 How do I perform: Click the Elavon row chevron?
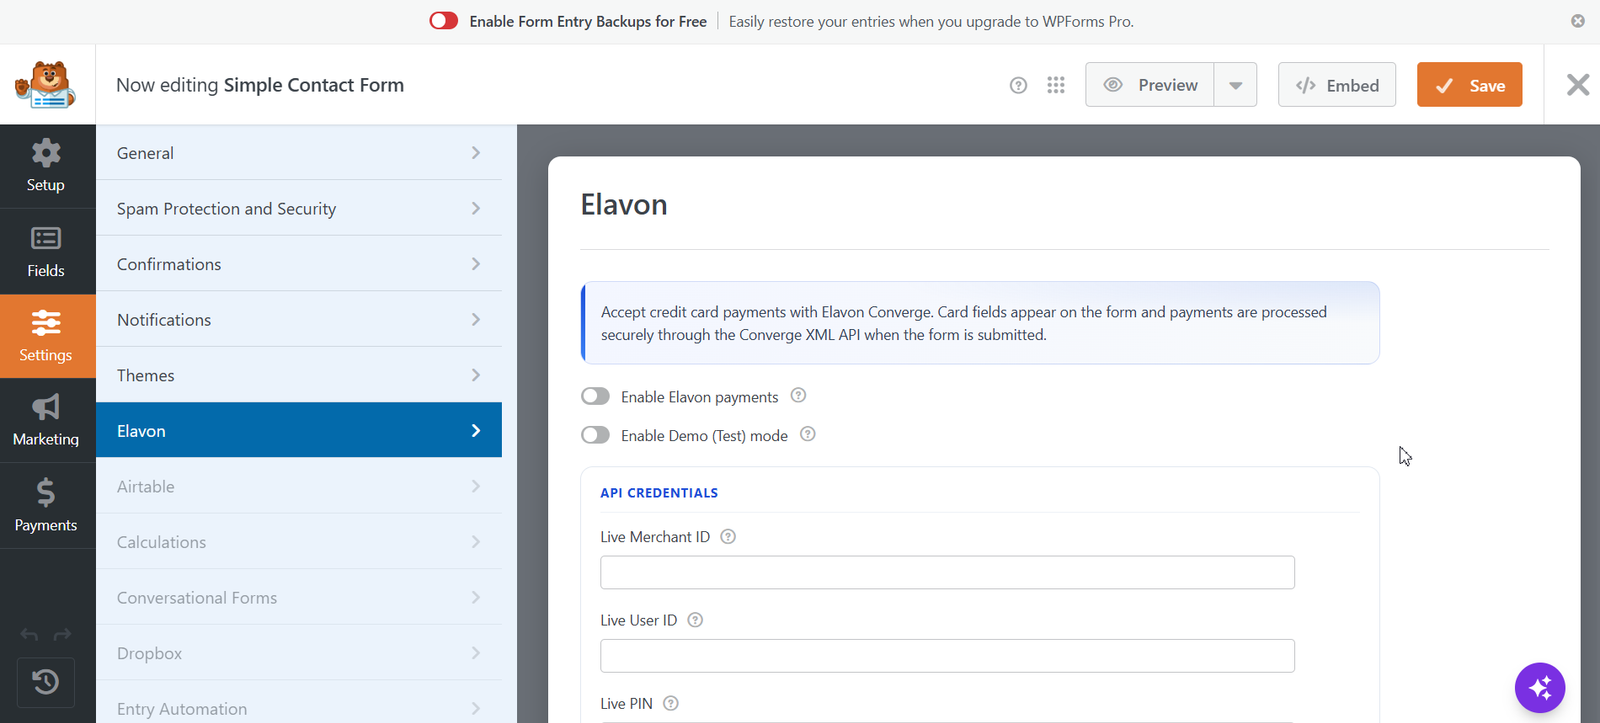(x=476, y=431)
